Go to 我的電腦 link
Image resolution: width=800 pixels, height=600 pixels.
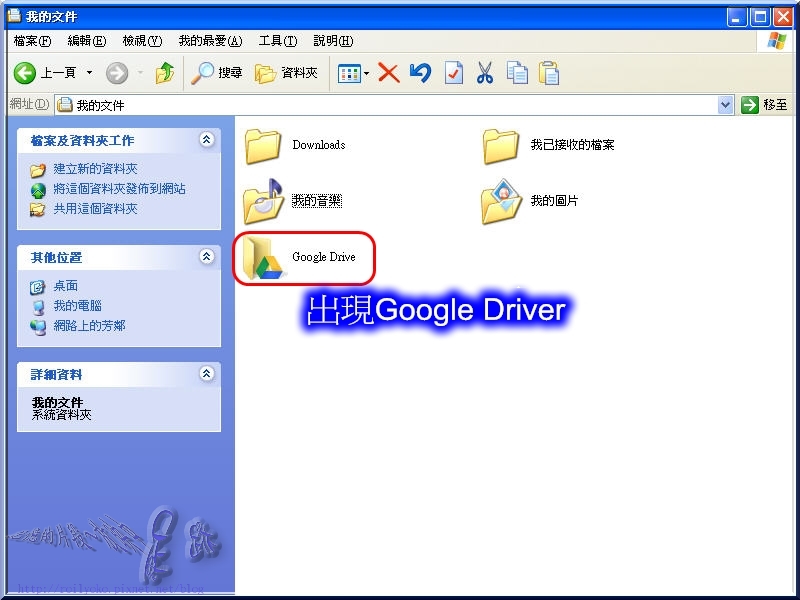click(78, 306)
